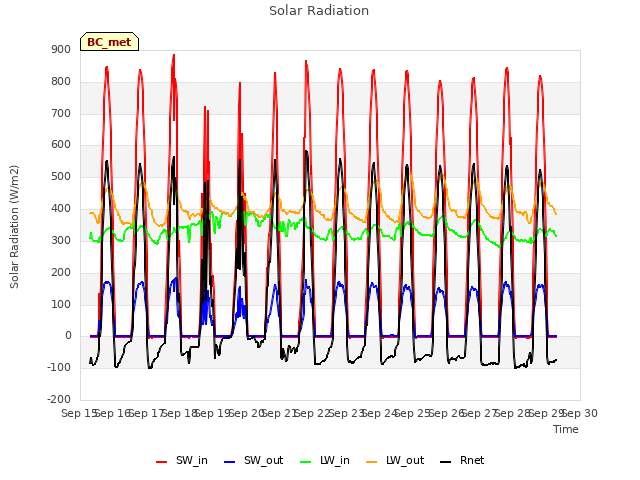Click the 100 y-axis tick label
Image resolution: width=640 pixels, height=480 pixels.
61,304
